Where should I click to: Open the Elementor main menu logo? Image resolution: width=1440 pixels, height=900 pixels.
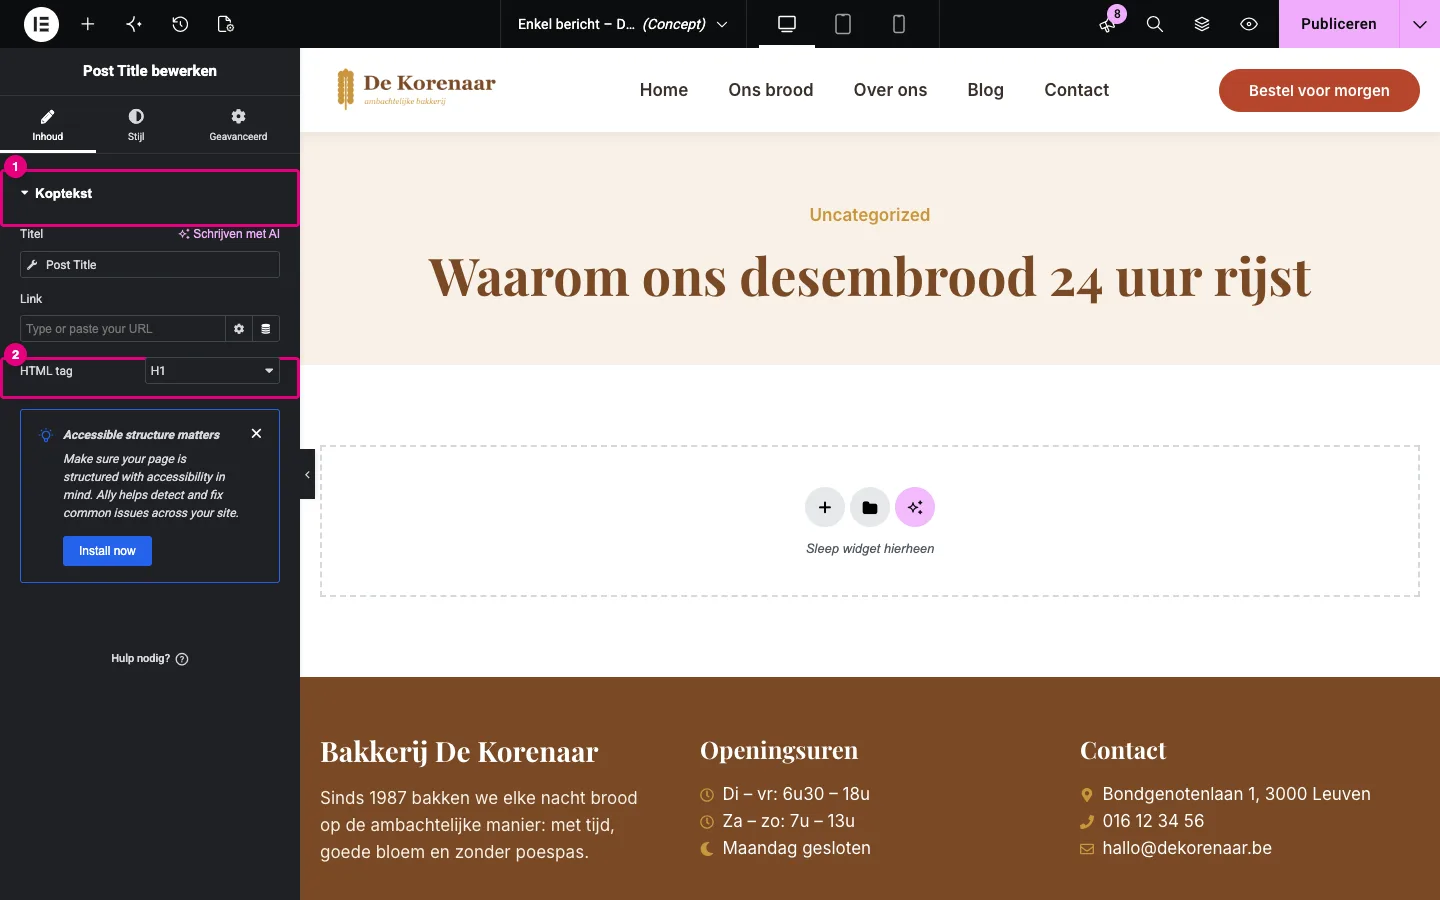(41, 24)
